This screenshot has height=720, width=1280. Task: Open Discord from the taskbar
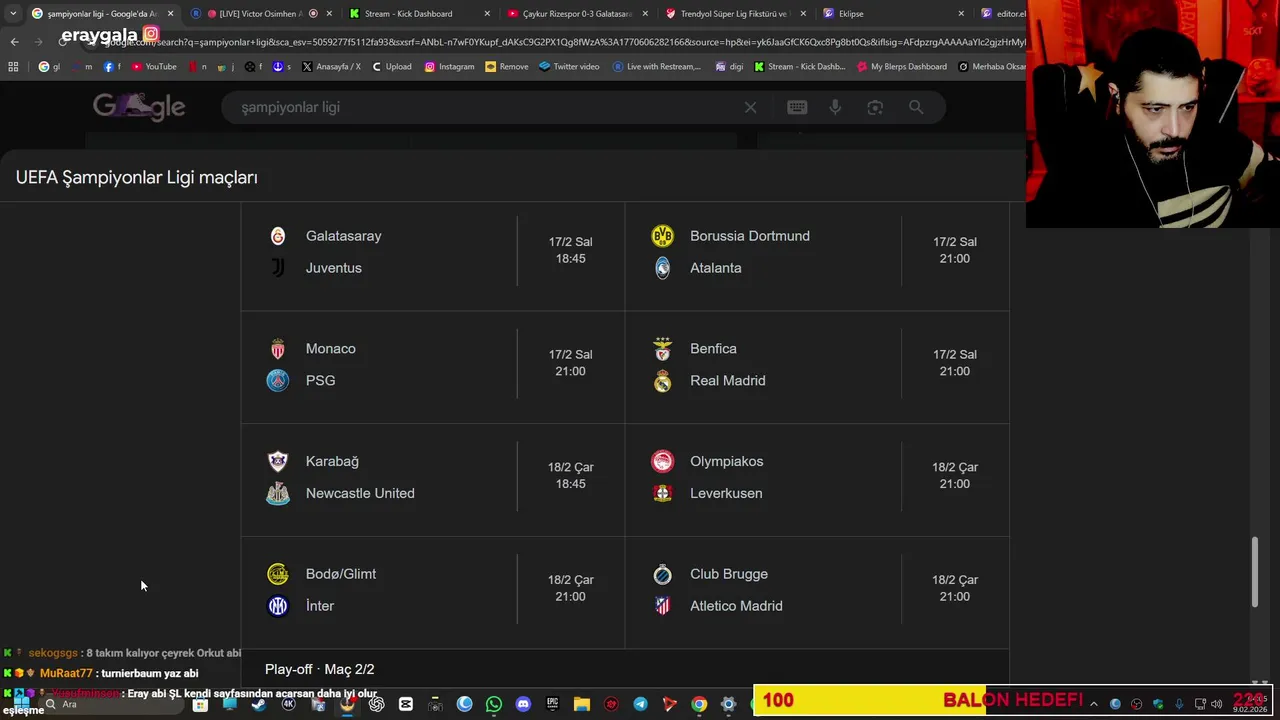(x=523, y=704)
